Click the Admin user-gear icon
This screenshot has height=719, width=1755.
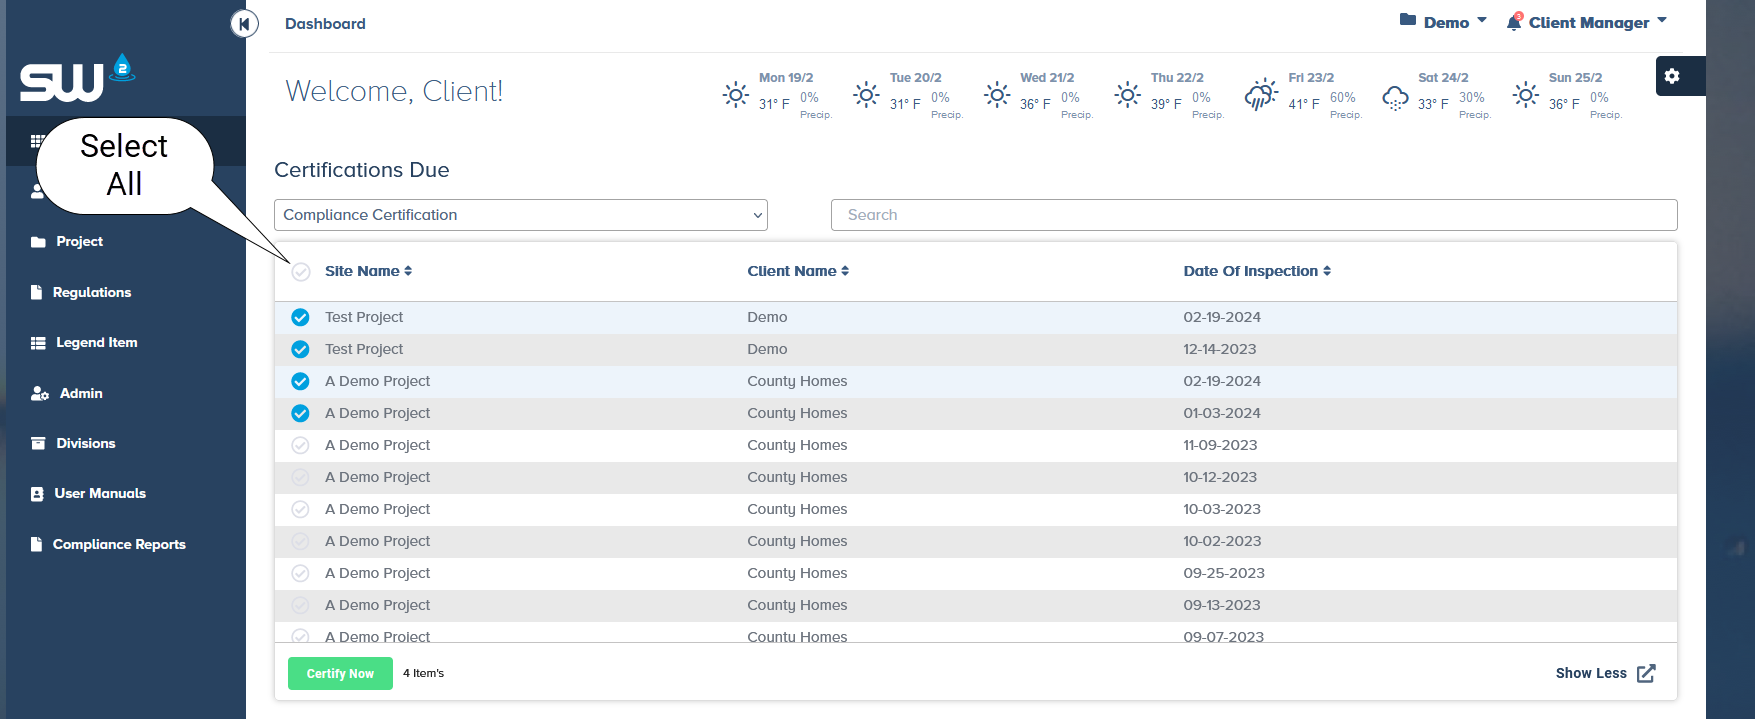point(39,393)
